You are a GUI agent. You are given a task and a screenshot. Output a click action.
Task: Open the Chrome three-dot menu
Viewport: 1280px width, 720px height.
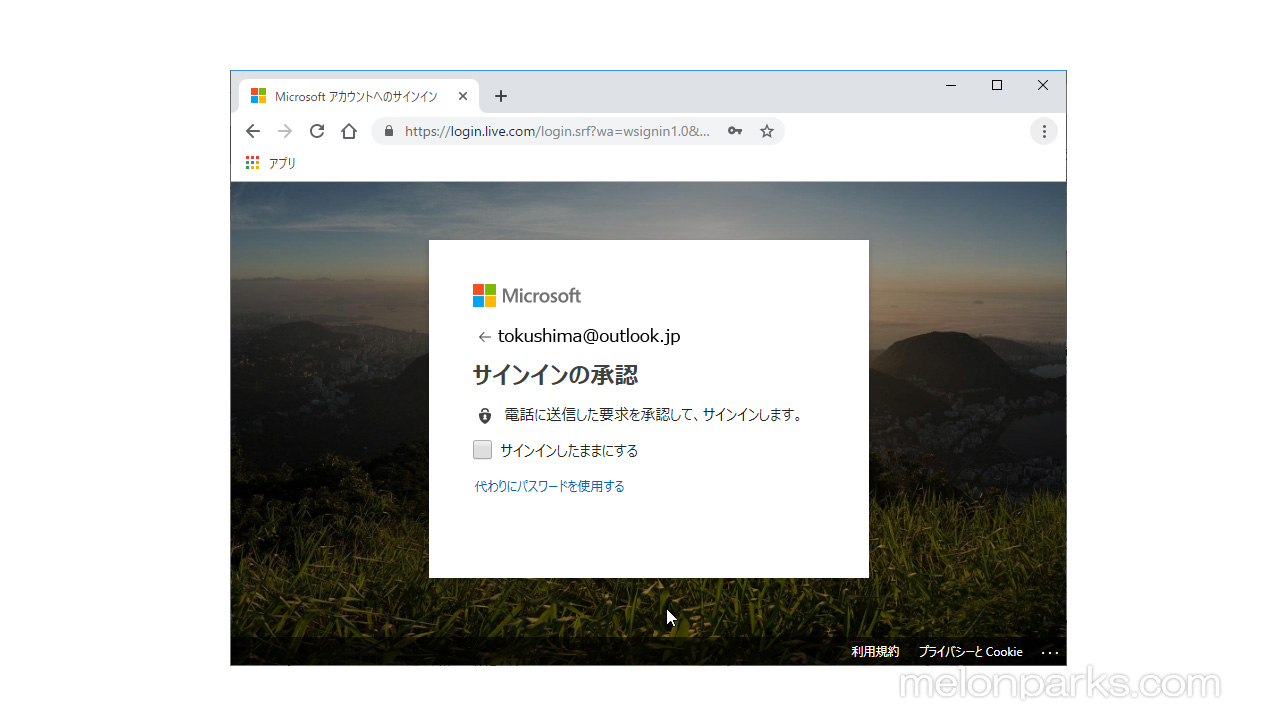coord(1044,131)
